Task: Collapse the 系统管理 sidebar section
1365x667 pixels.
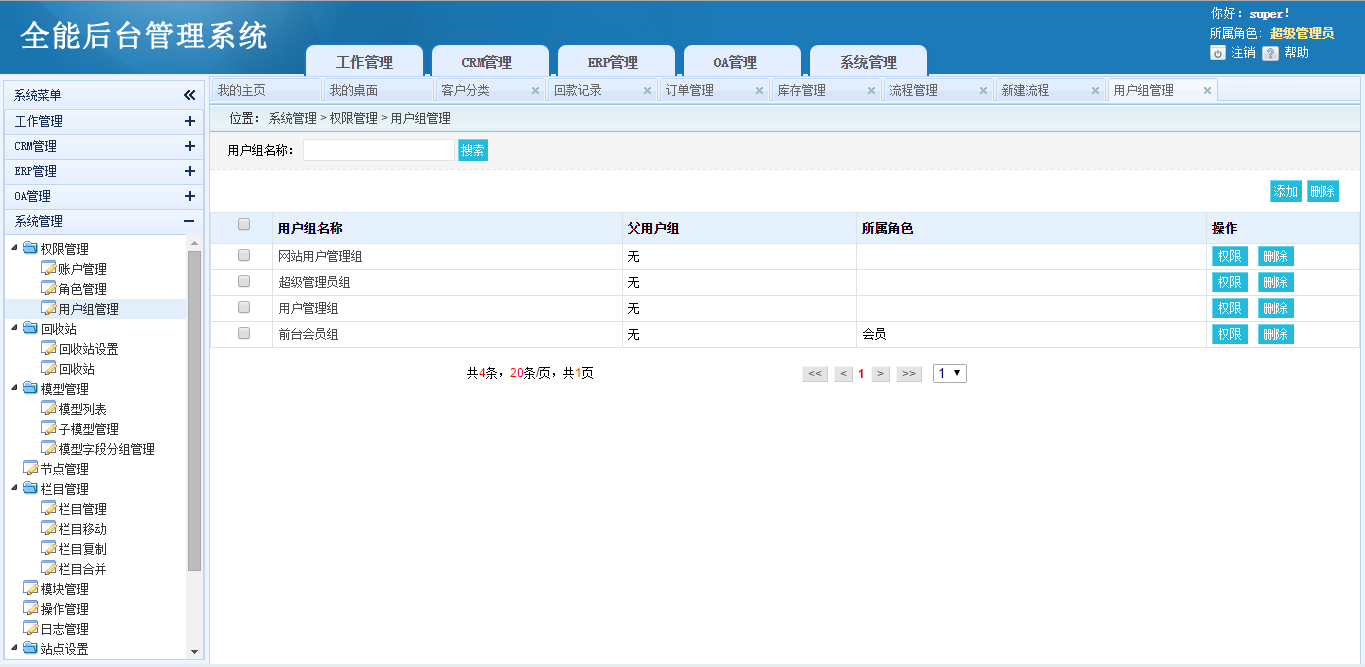Action: (189, 221)
